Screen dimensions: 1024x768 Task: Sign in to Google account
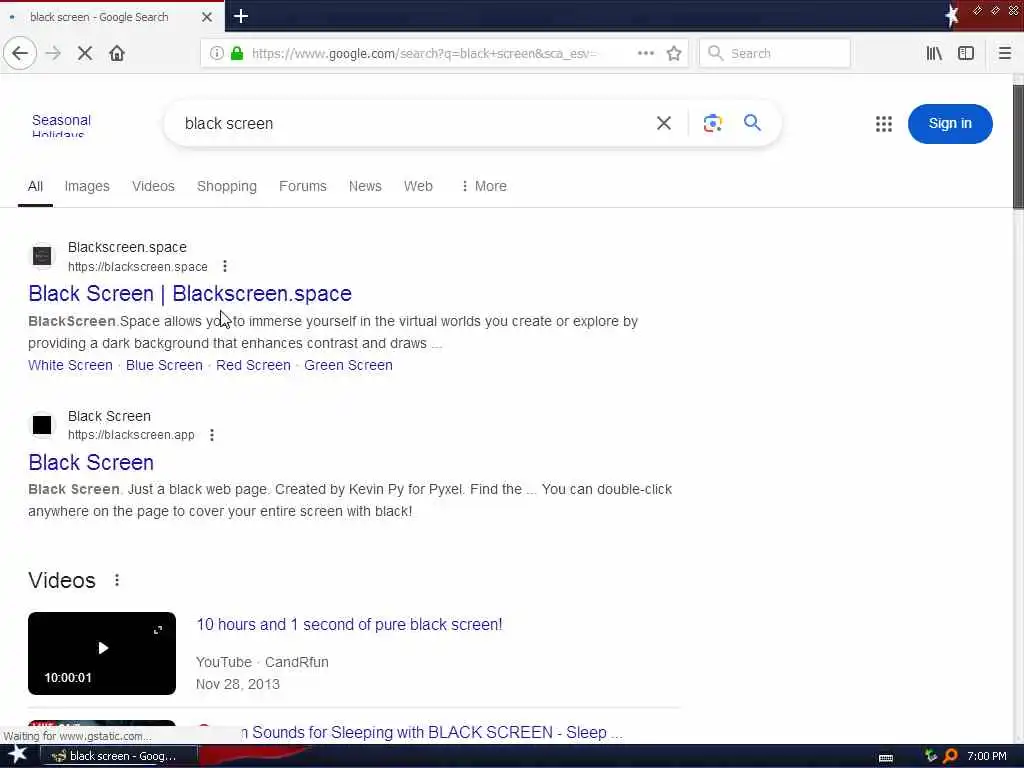coord(950,123)
